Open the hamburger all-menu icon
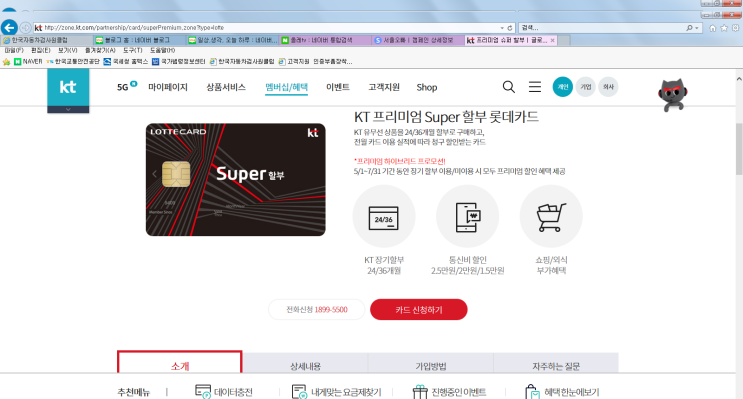Screen dimensions: 743x399 pyautogui.click(x=535, y=87)
